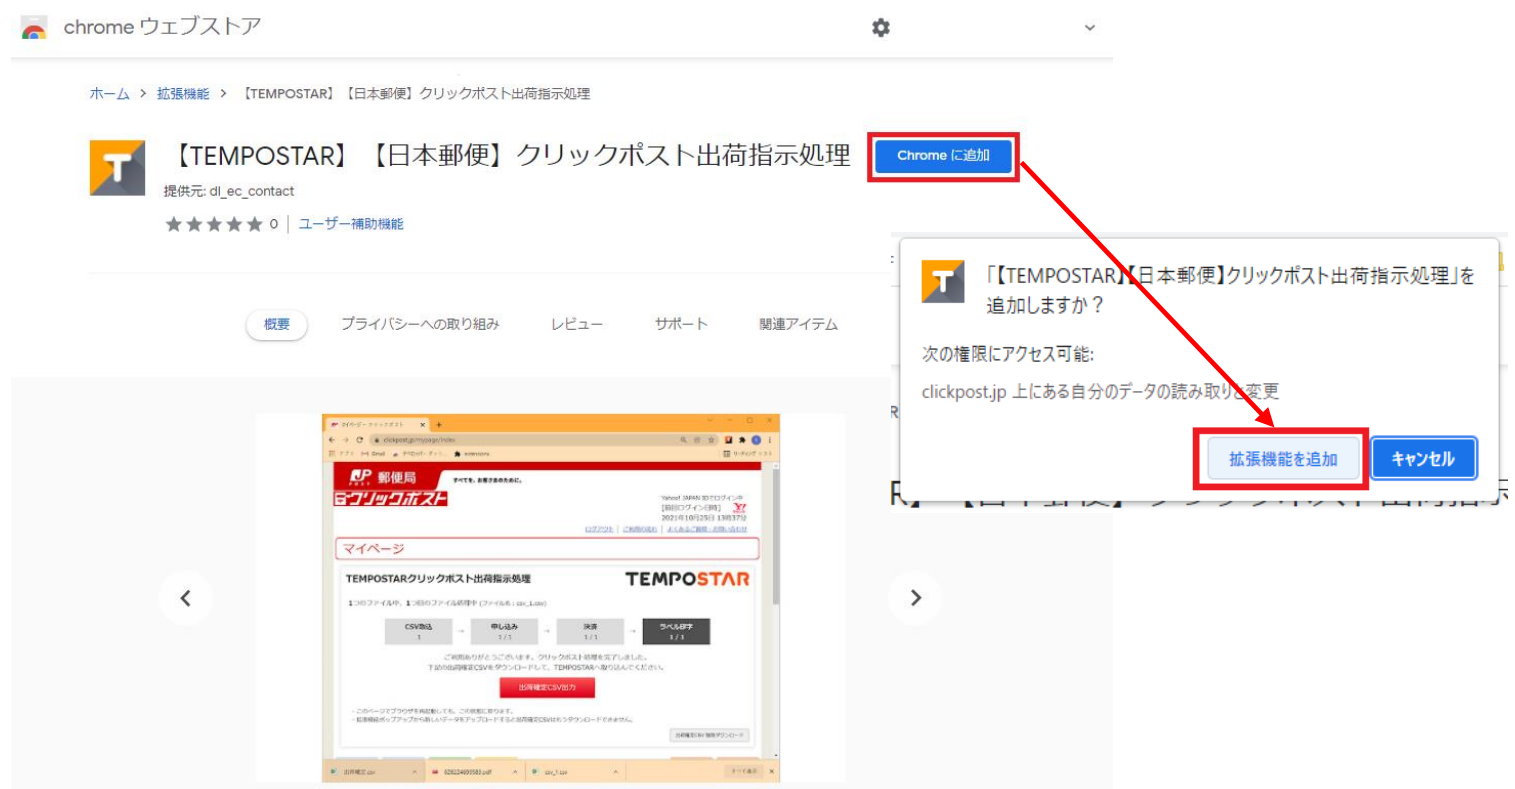The image size is (1515, 789).
Task: Click the 提供元: dl_ec_contact text
Action: pyautogui.click(x=229, y=191)
